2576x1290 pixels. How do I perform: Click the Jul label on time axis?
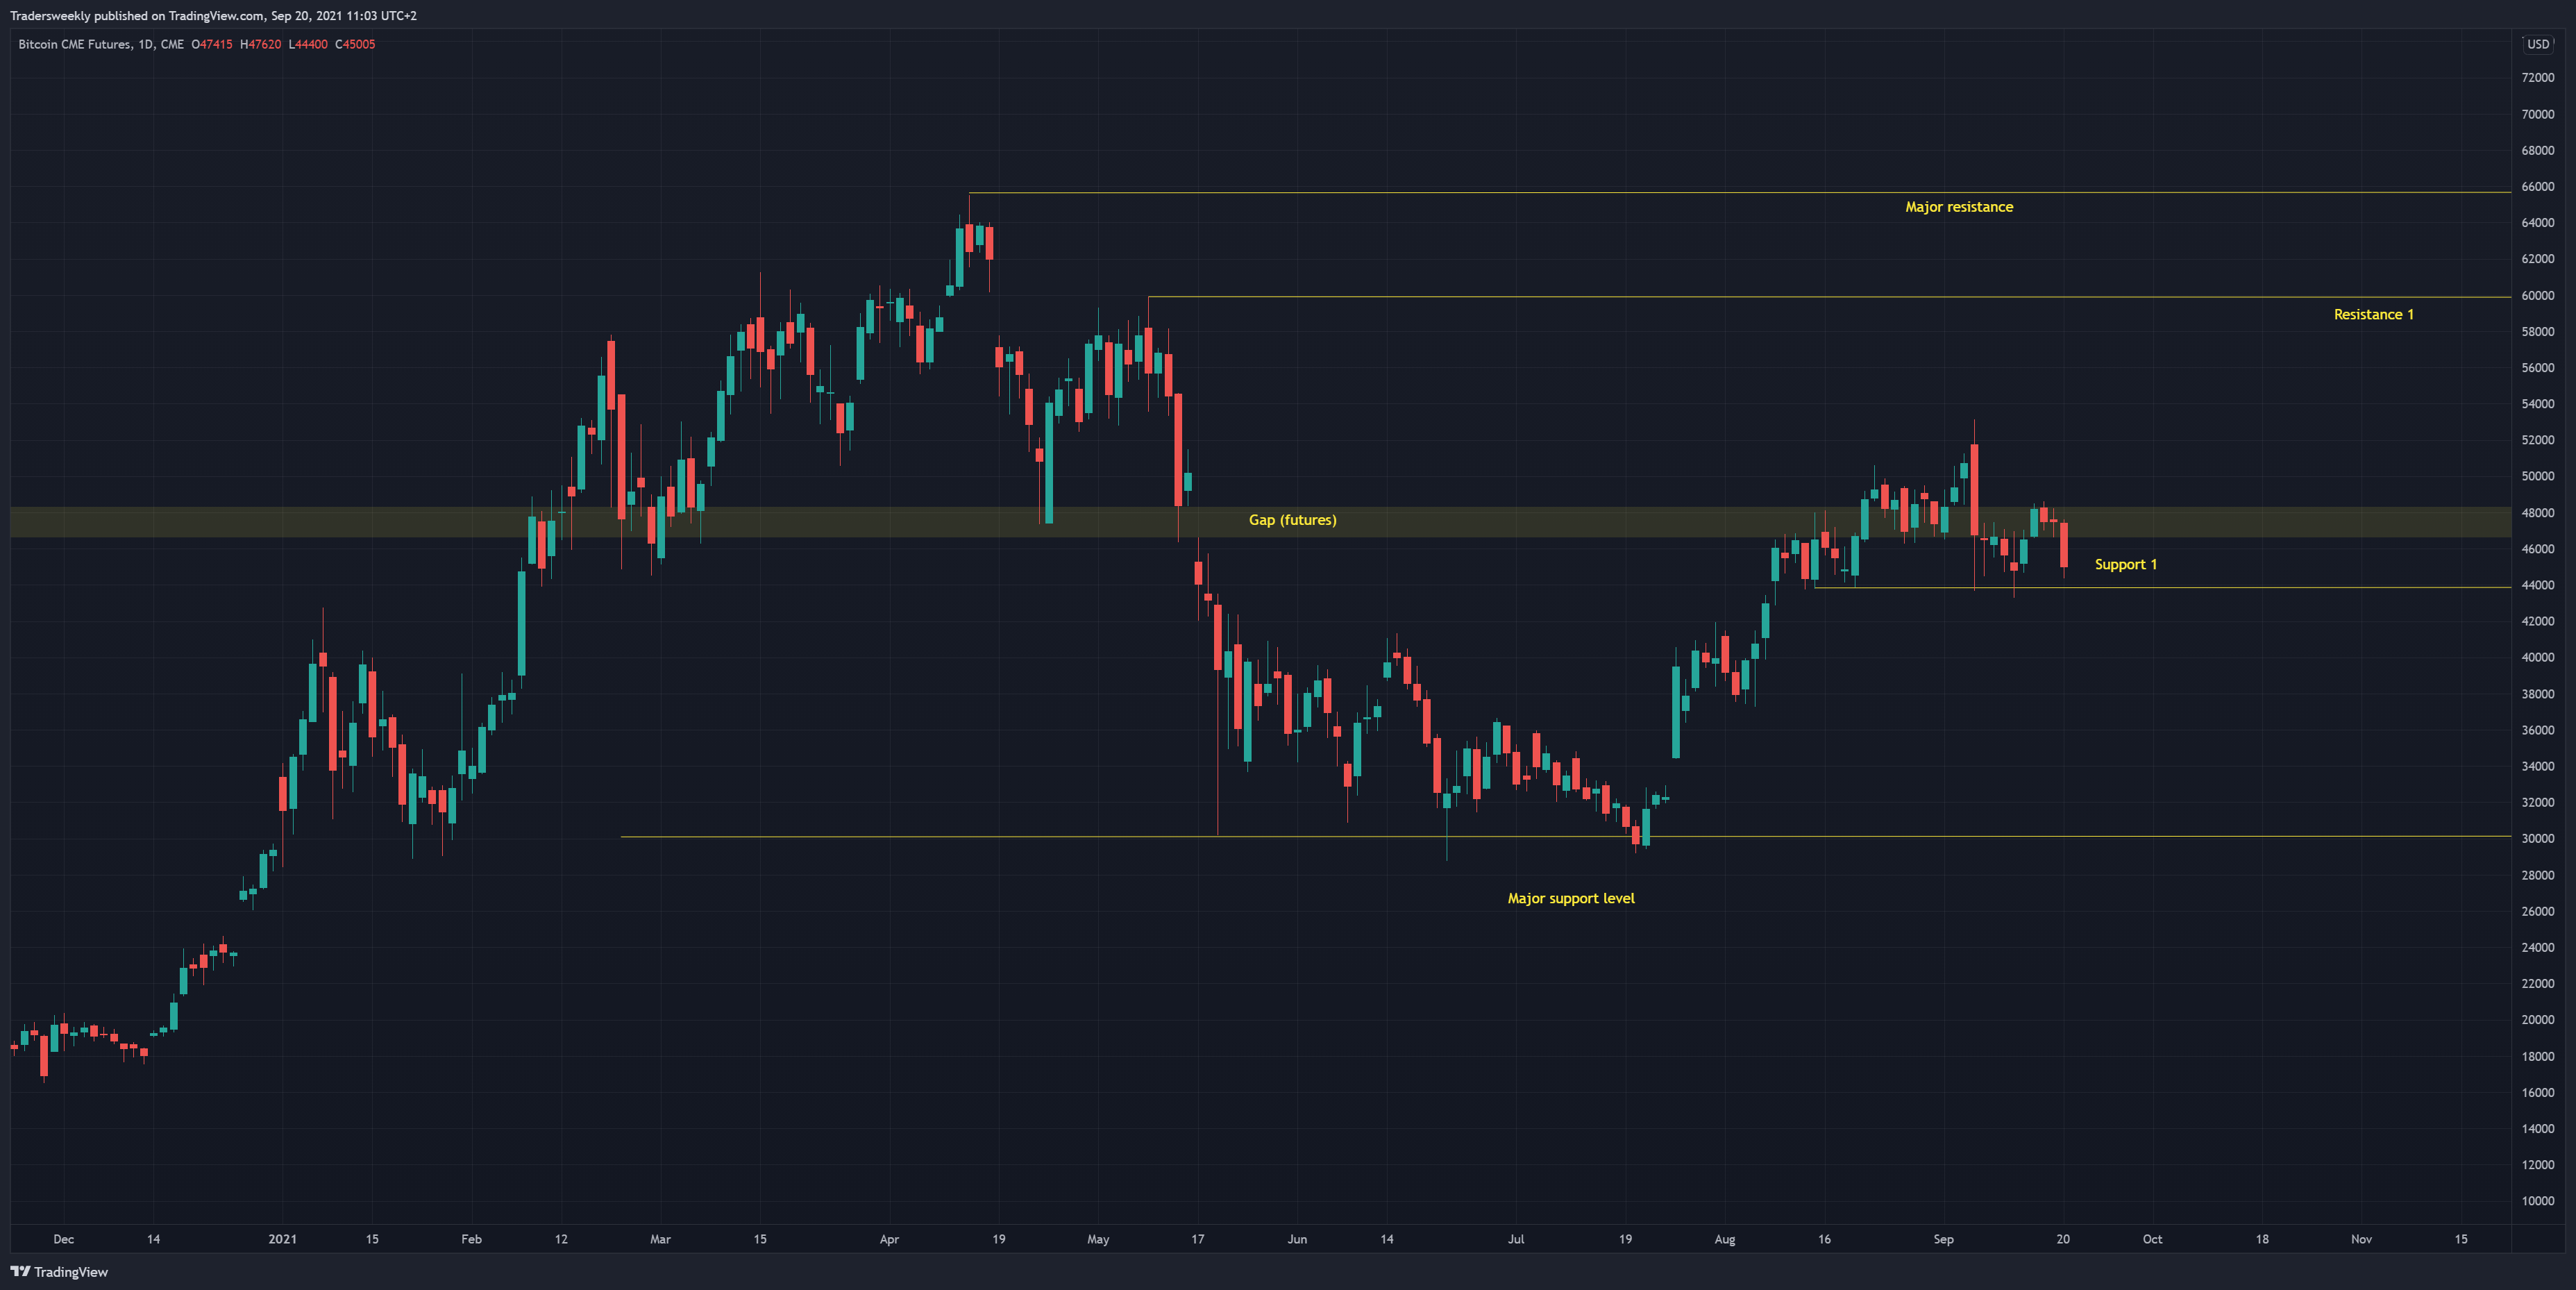click(1516, 1240)
